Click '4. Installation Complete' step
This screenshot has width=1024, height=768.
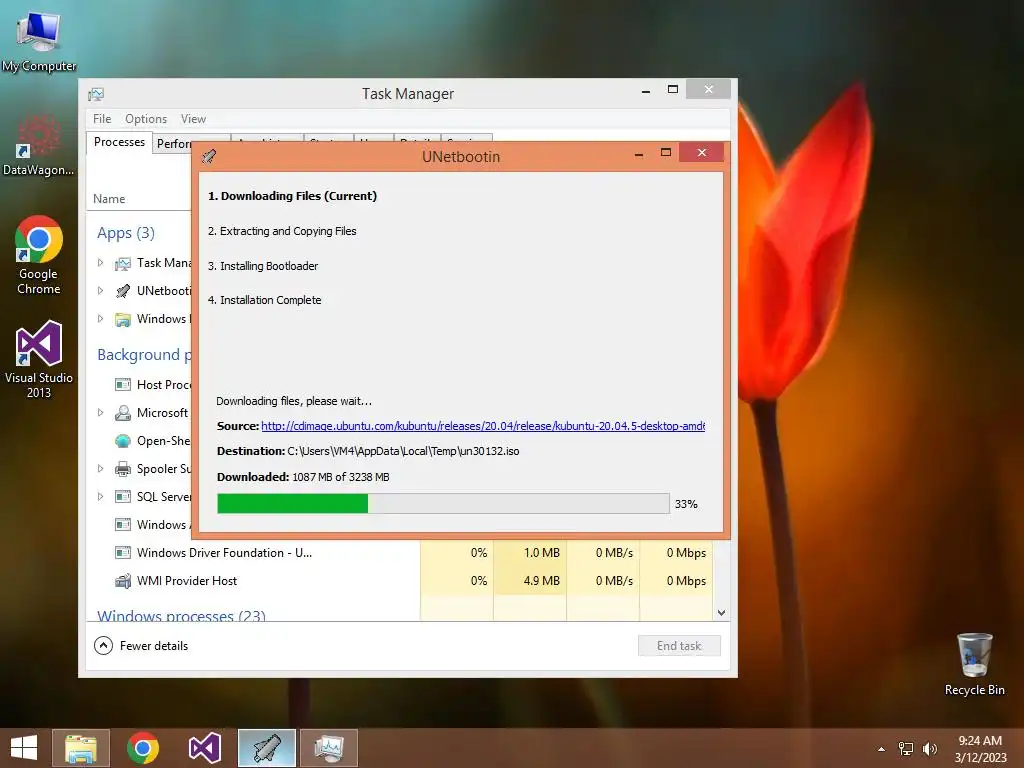click(264, 300)
